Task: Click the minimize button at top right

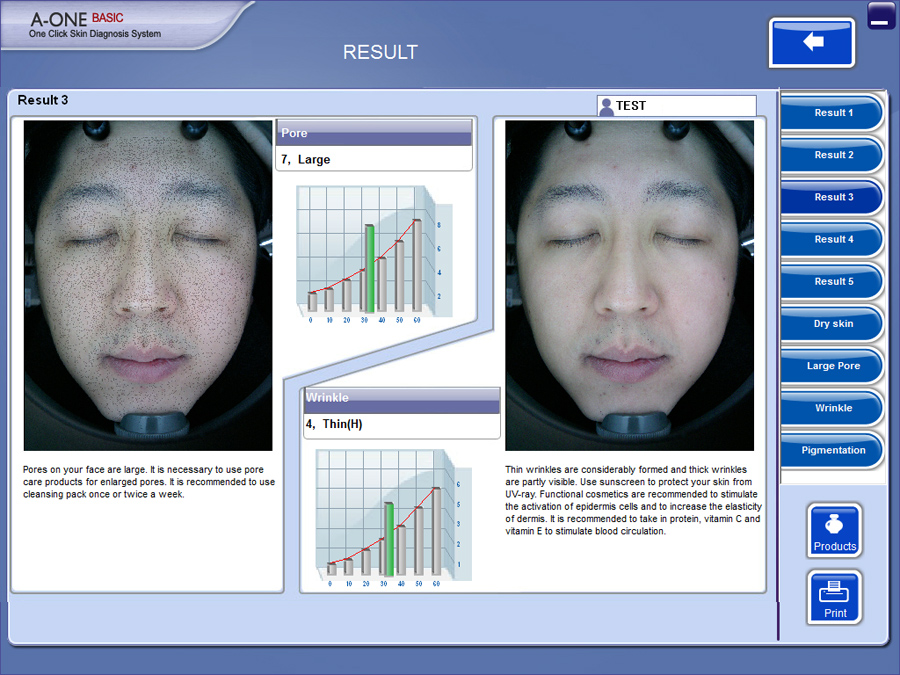Action: tap(881, 16)
